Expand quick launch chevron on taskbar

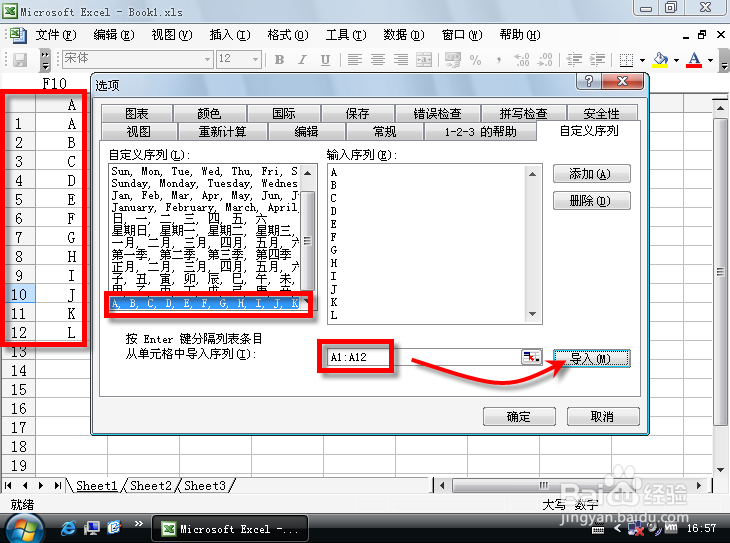coord(139,523)
